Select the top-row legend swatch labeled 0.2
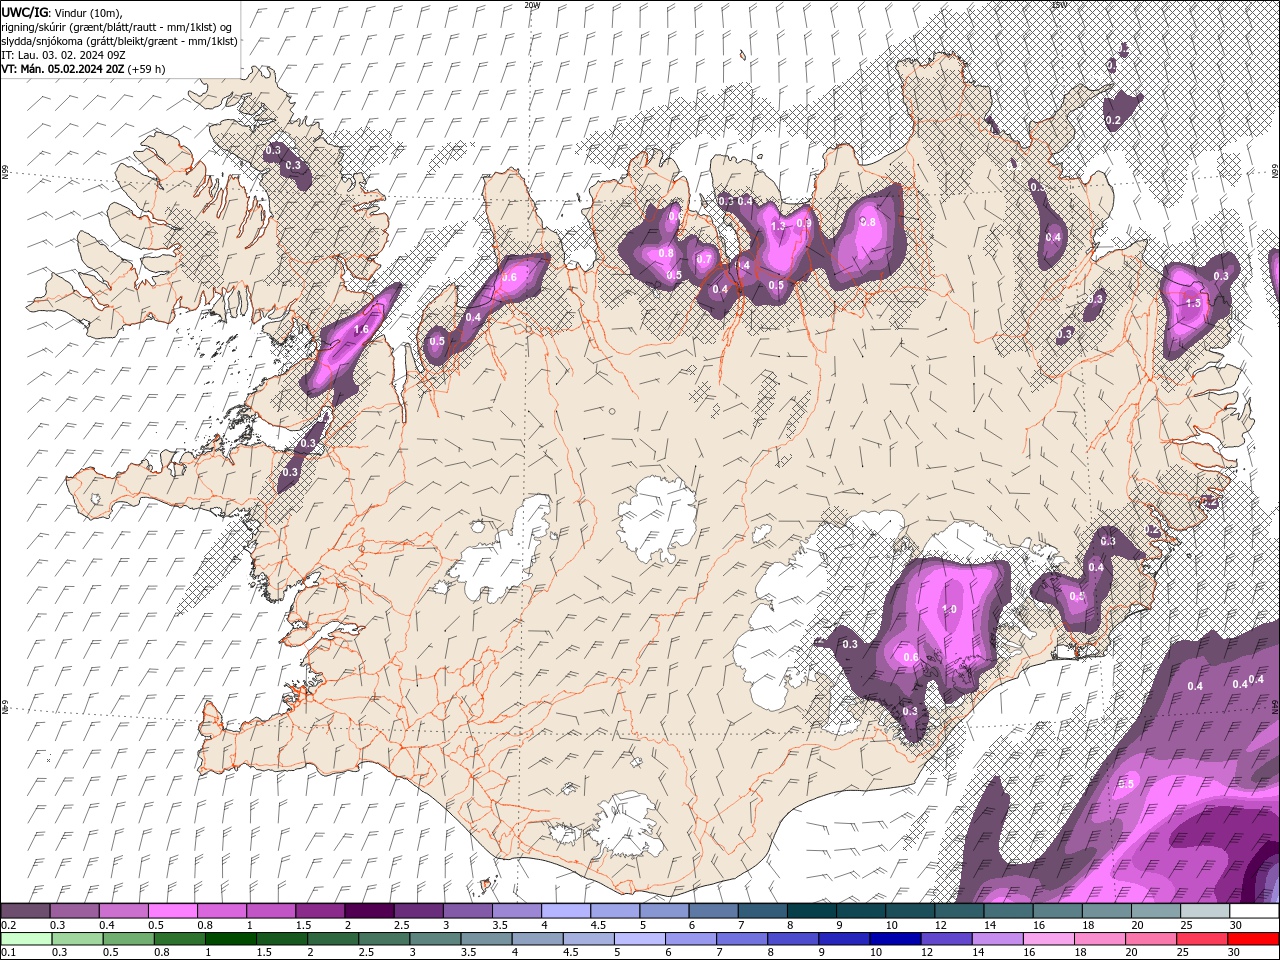 click(25, 911)
